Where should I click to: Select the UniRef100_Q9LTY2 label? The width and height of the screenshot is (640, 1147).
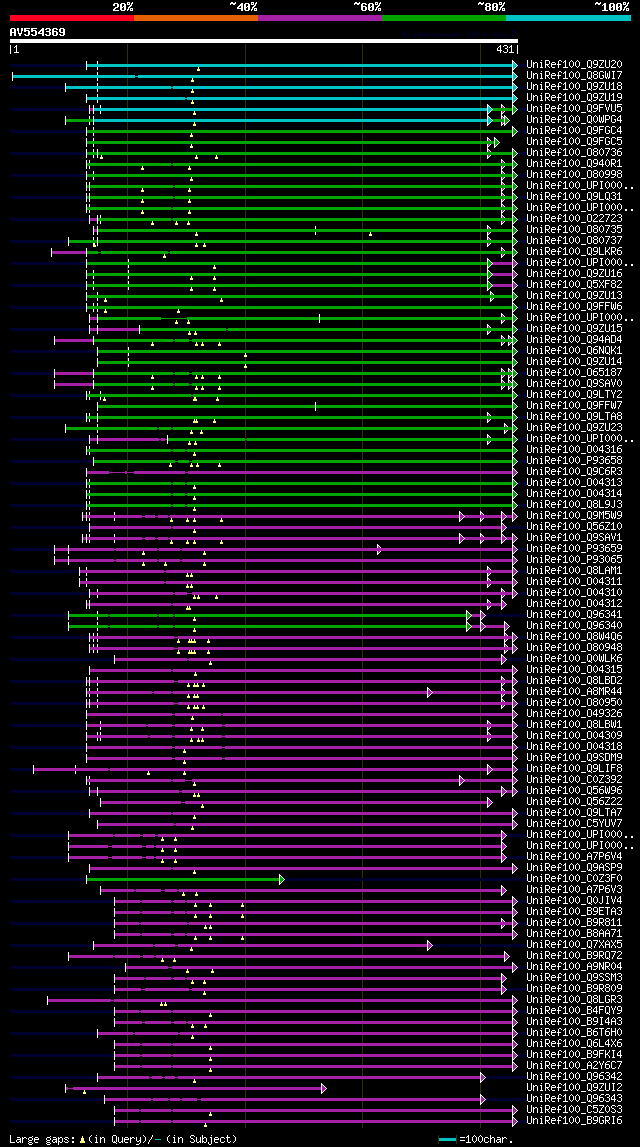coord(574,394)
